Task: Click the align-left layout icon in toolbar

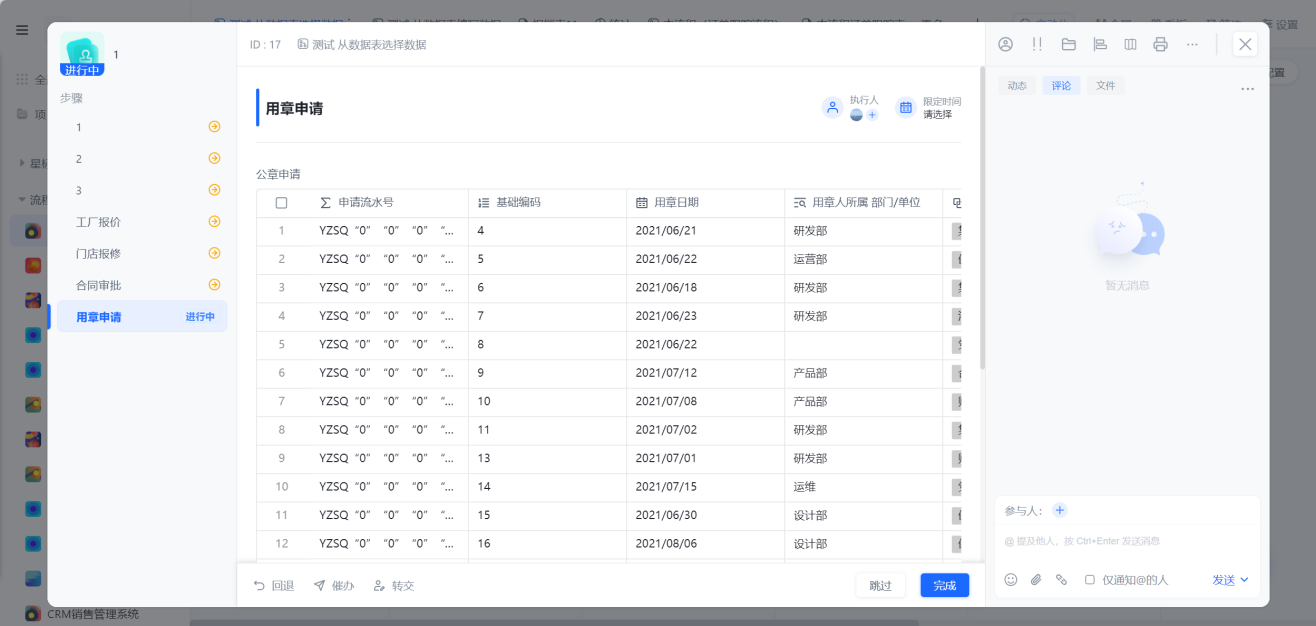Action: point(1100,44)
